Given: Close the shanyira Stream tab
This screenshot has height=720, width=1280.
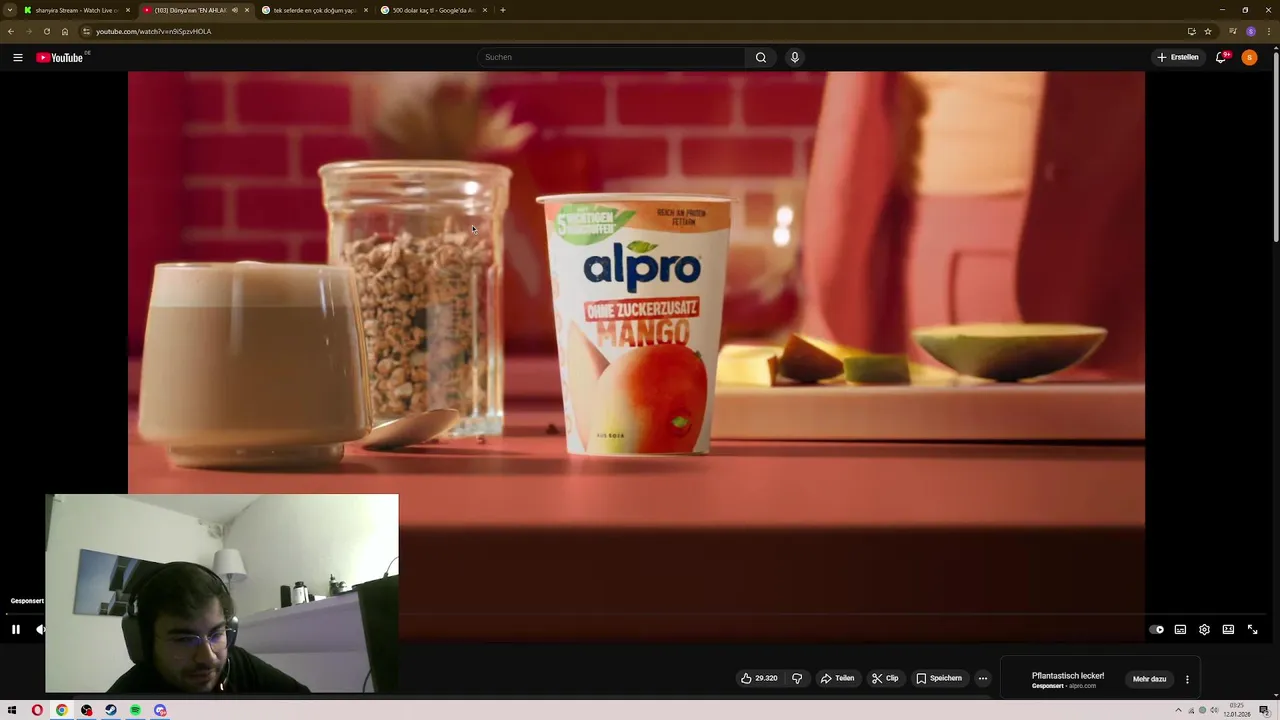Looking at the screenshot, I should click(x=128, y=10).
